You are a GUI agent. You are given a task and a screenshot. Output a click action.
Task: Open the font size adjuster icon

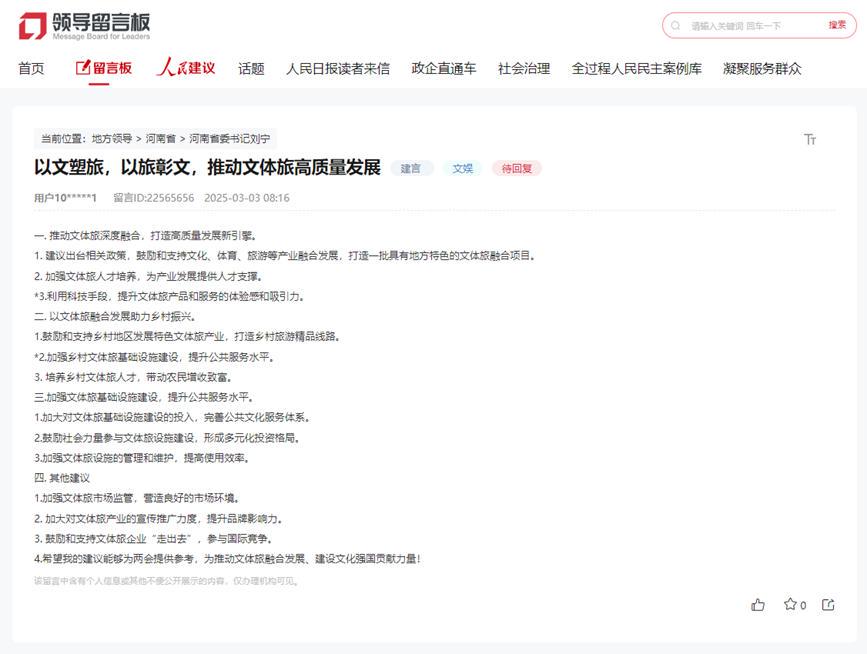(810, 139)
